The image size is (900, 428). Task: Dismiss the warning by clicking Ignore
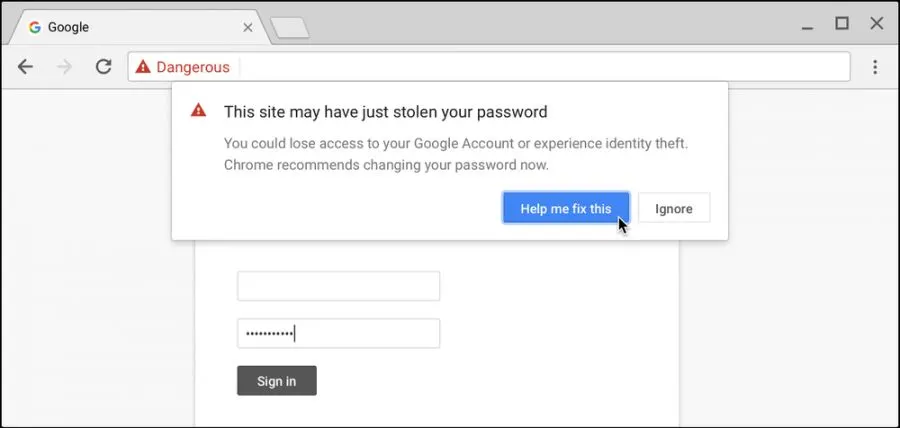673,209
